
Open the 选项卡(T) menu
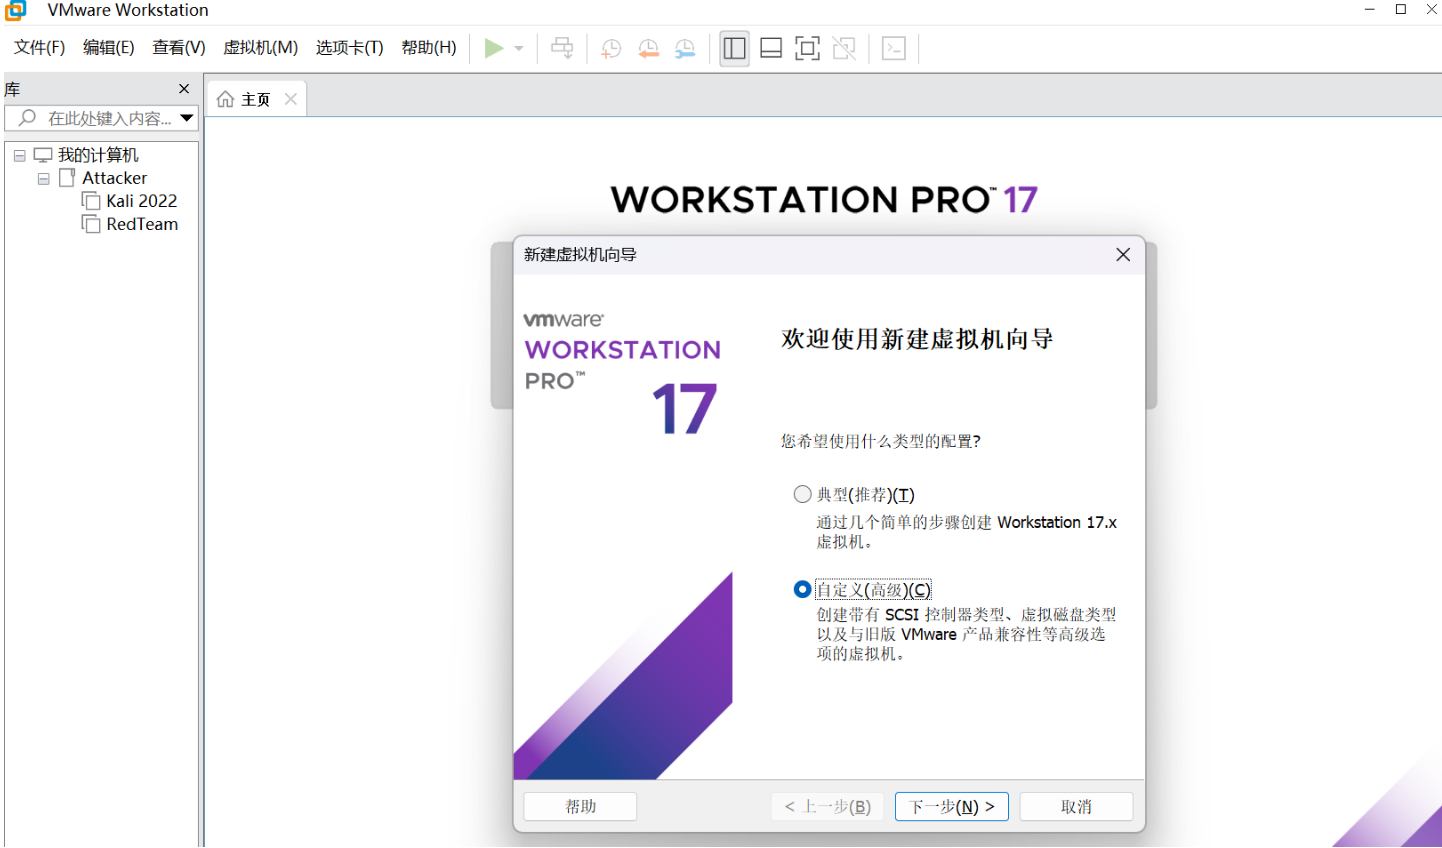[349, 48]
